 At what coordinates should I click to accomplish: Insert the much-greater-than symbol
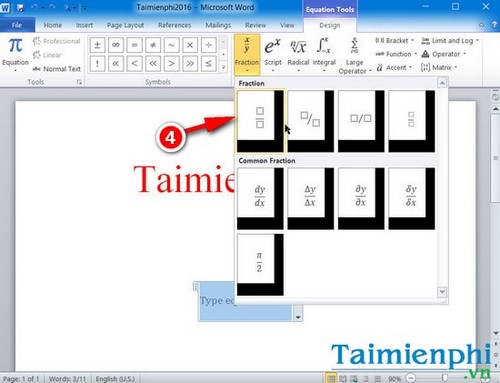click(190, 63)
